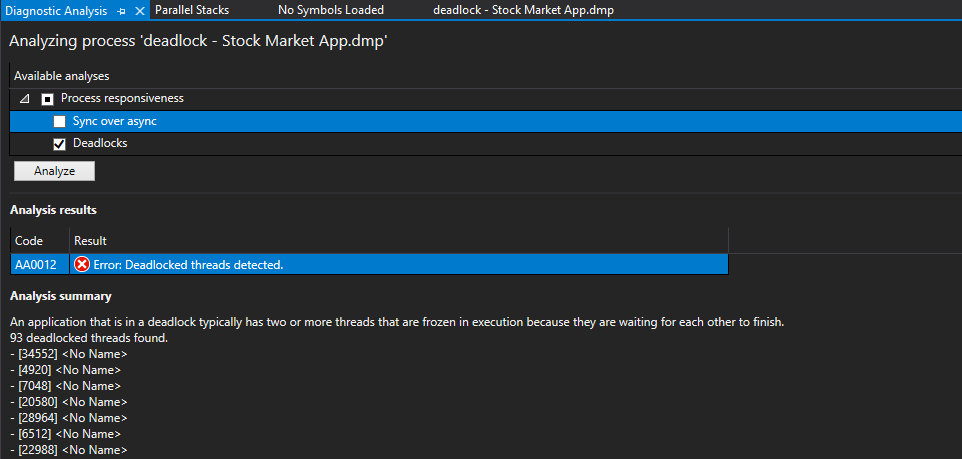This screenshot has height=459, width=962.
Task: Select thread entry [6512] <No Name>
Action: pyautogui.click(x=66, y=434)
